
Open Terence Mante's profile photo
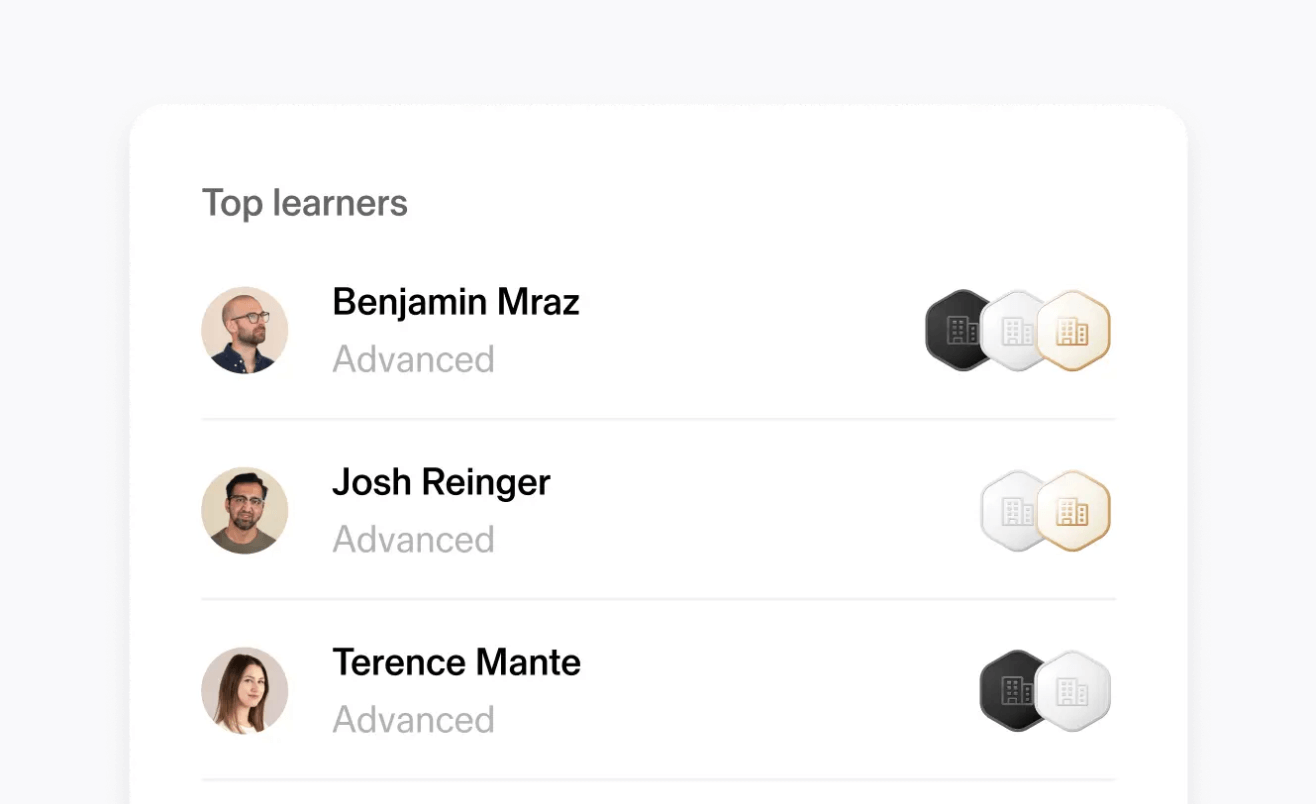coord(245,690)
